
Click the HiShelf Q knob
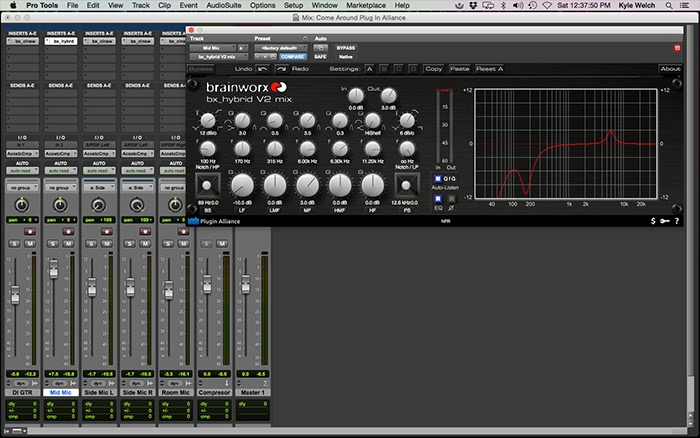[372, 121]
